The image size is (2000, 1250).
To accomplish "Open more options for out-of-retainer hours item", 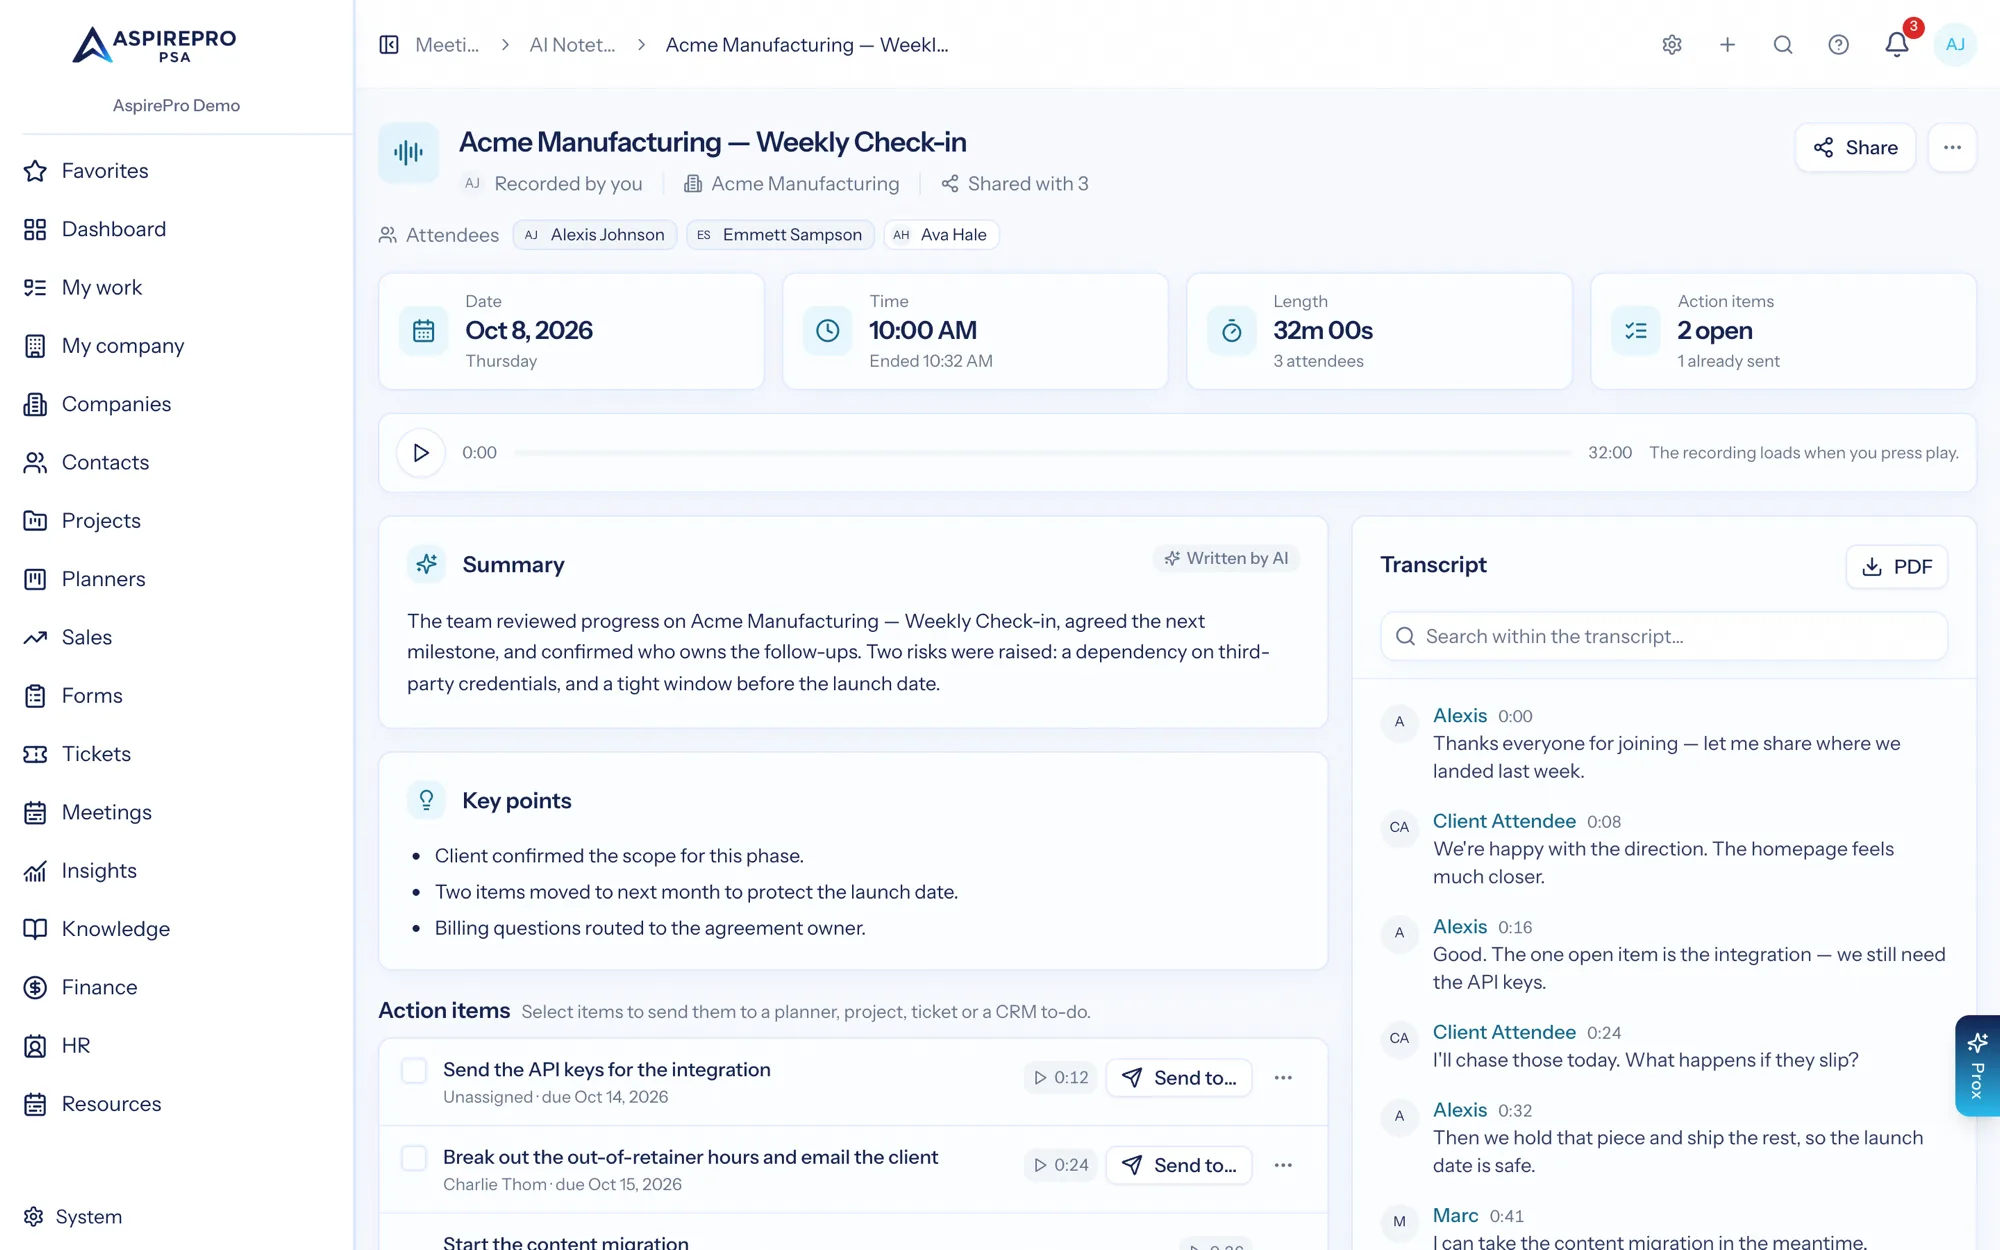I will click(1283, 1165).
